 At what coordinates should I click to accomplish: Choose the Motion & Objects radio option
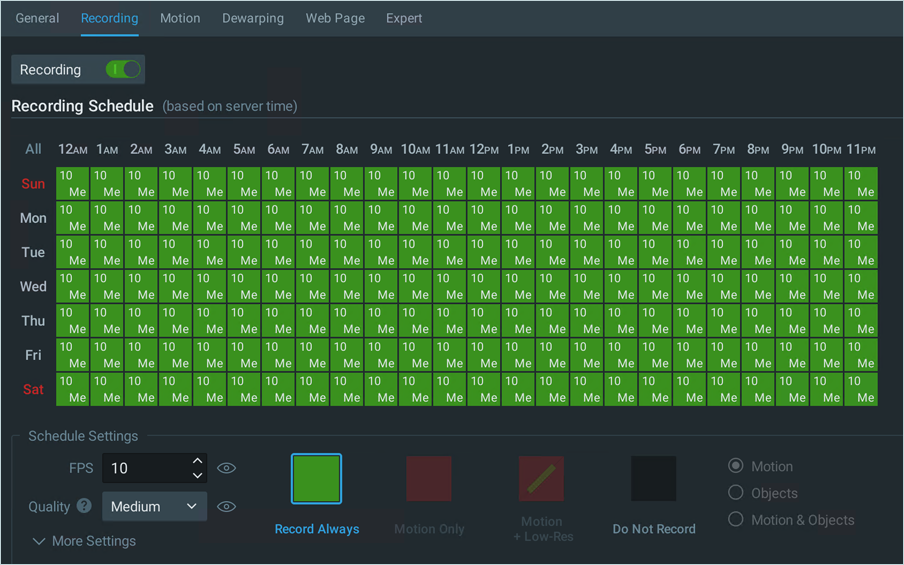(x=736, y=520)
